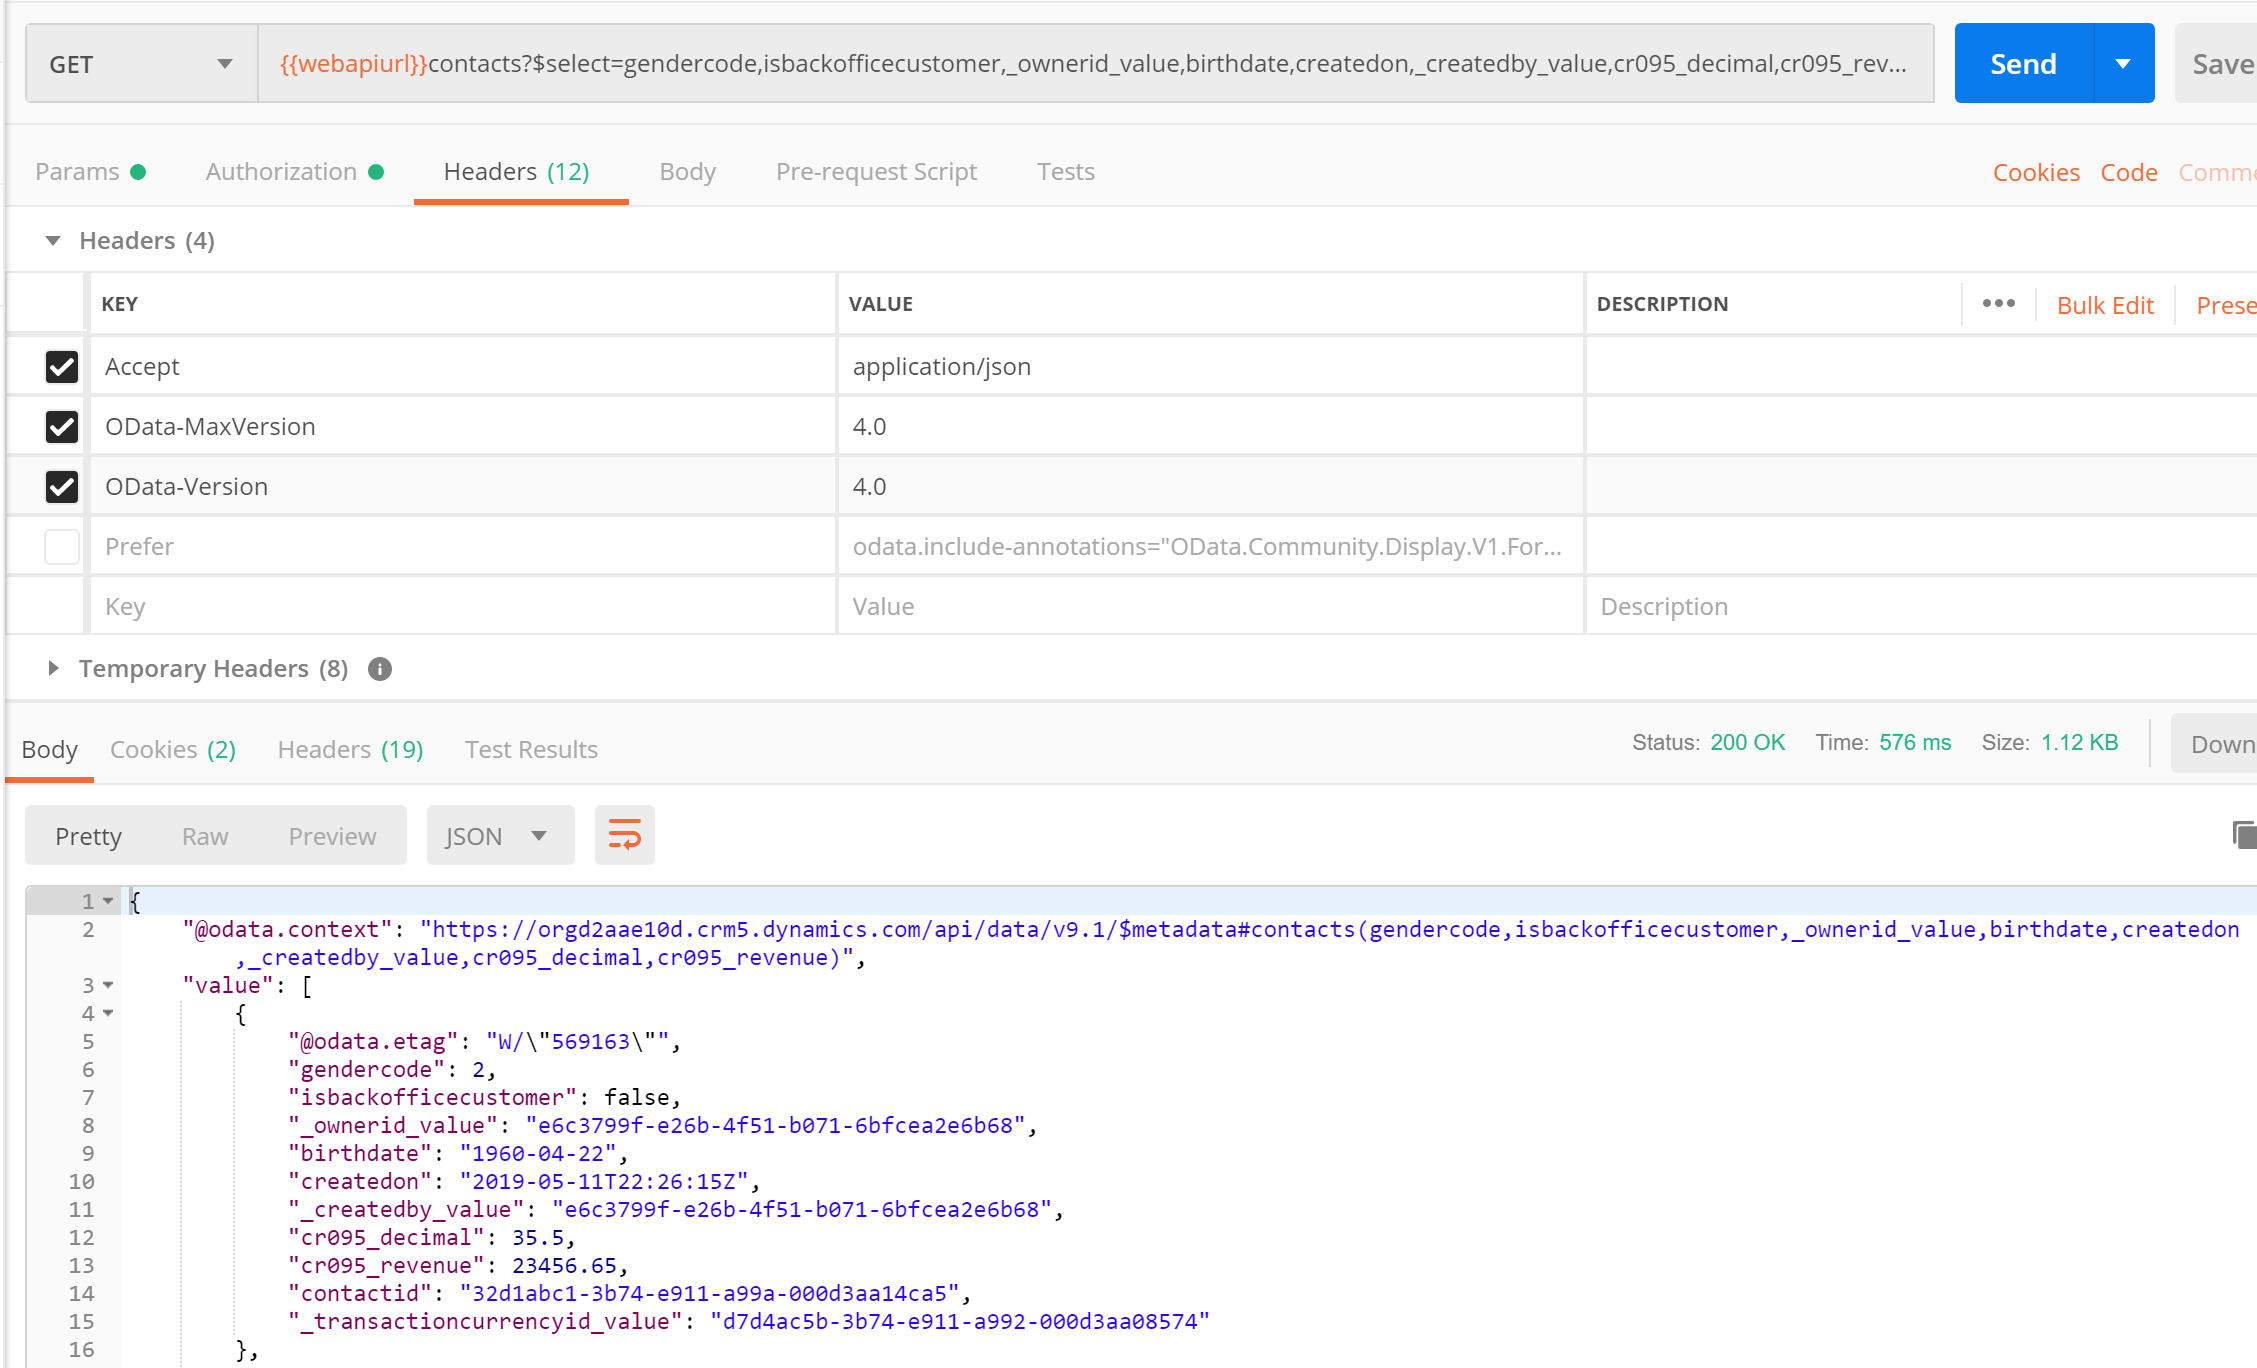Click the copy response icon
The height and width of the screenshot is (1368, 2257).
coord(2244,834)
